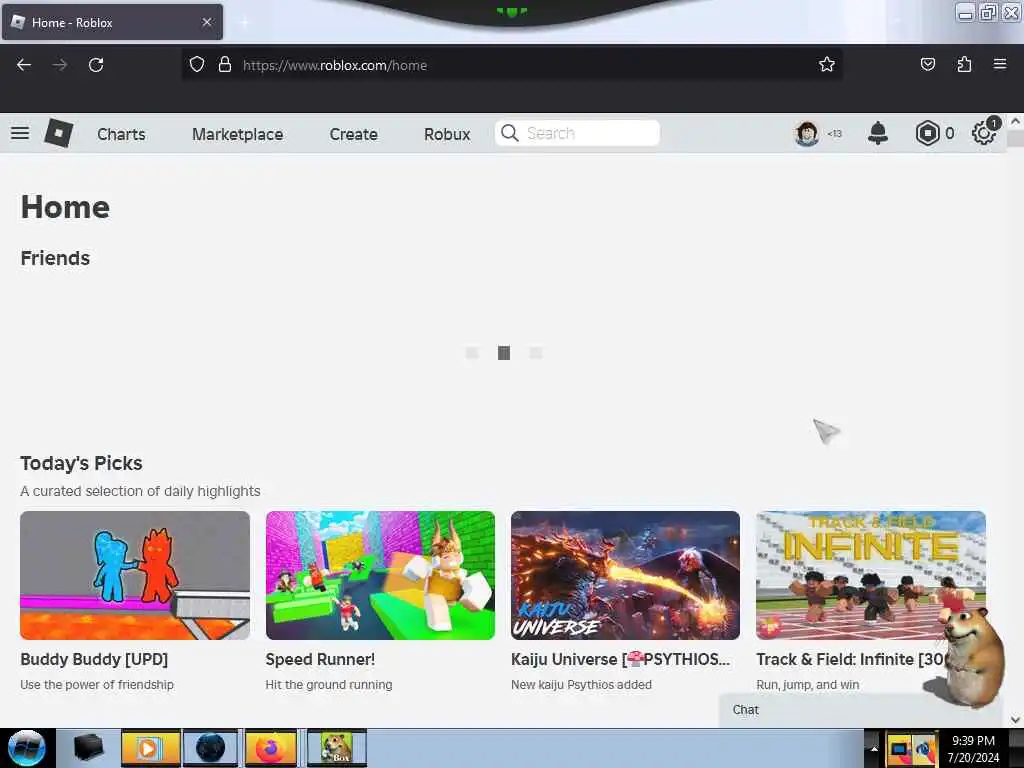The height and width of the screenshot is (768, 1024).
Task: Focus the Roblox search field
Action: pyautogui.click(x=577, y=133)
